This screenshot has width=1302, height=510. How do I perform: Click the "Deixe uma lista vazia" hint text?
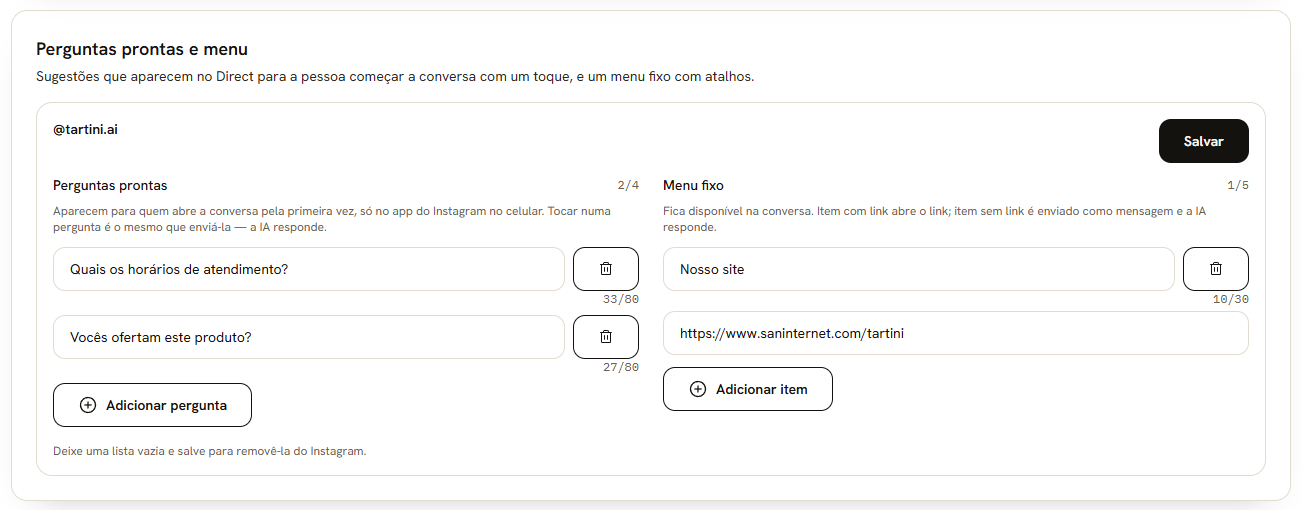pyautogui.click(x=210, y=451)
